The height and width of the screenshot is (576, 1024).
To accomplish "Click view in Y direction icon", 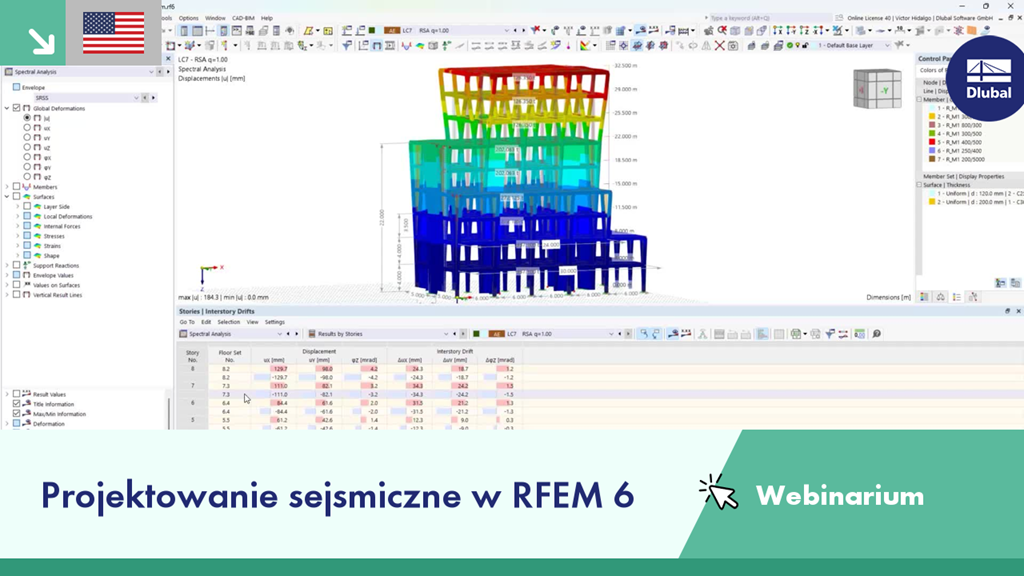I will pos(791,31).
